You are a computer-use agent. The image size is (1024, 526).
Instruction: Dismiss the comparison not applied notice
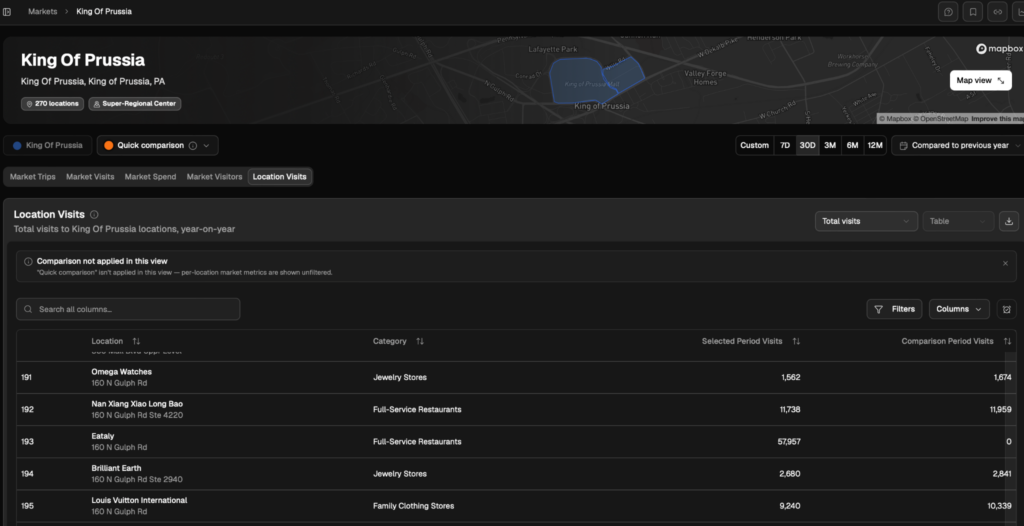[1005, 263]
